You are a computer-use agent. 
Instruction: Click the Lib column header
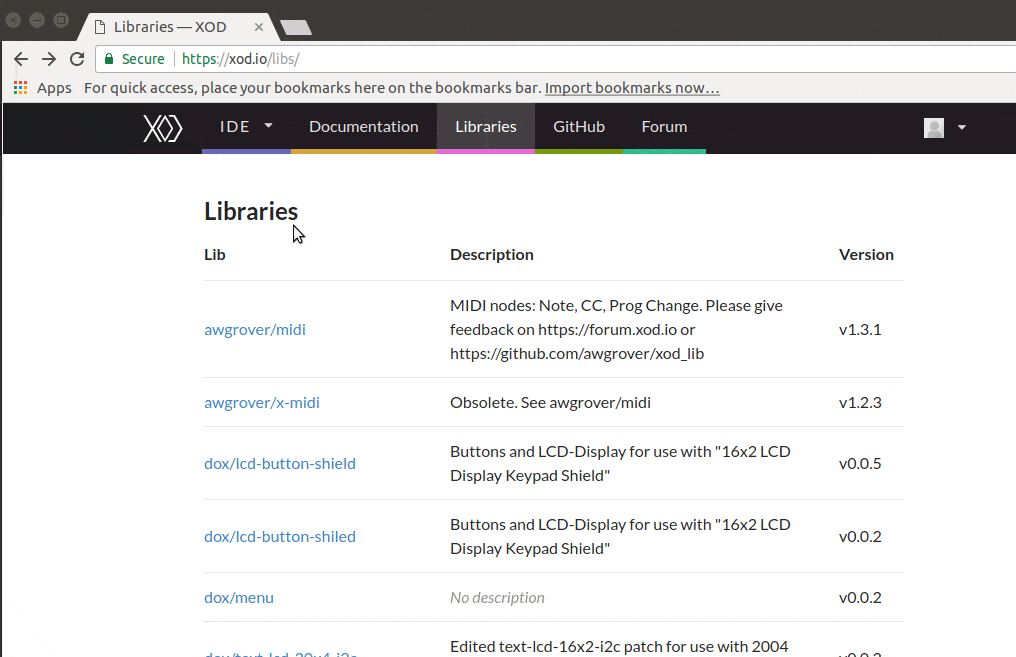click(x=214, y=255)
